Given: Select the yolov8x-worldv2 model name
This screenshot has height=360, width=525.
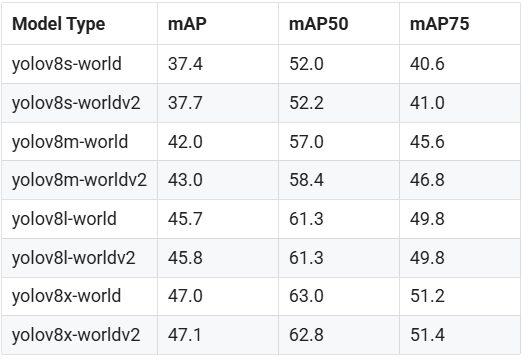Looking at the screenshot, I should pyautogui.click(x=76, y=335).
